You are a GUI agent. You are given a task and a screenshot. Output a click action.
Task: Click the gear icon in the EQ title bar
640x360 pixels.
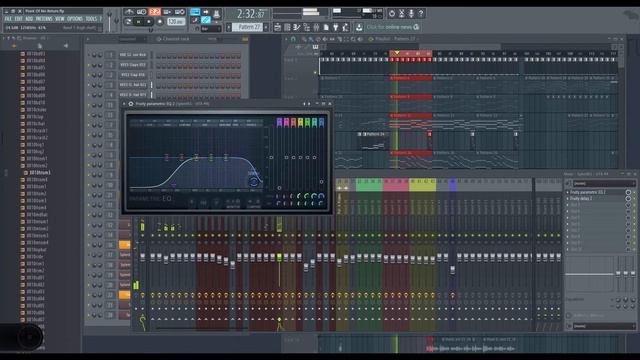tap(131, 104)
